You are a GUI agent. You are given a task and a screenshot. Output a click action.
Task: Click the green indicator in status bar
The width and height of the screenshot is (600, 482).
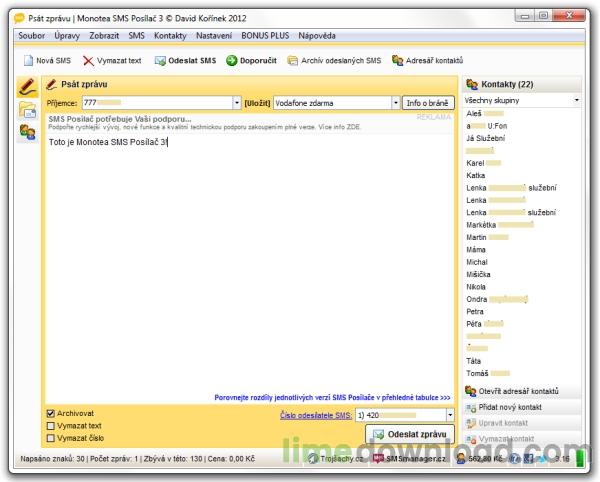click(x=580, y=458)
